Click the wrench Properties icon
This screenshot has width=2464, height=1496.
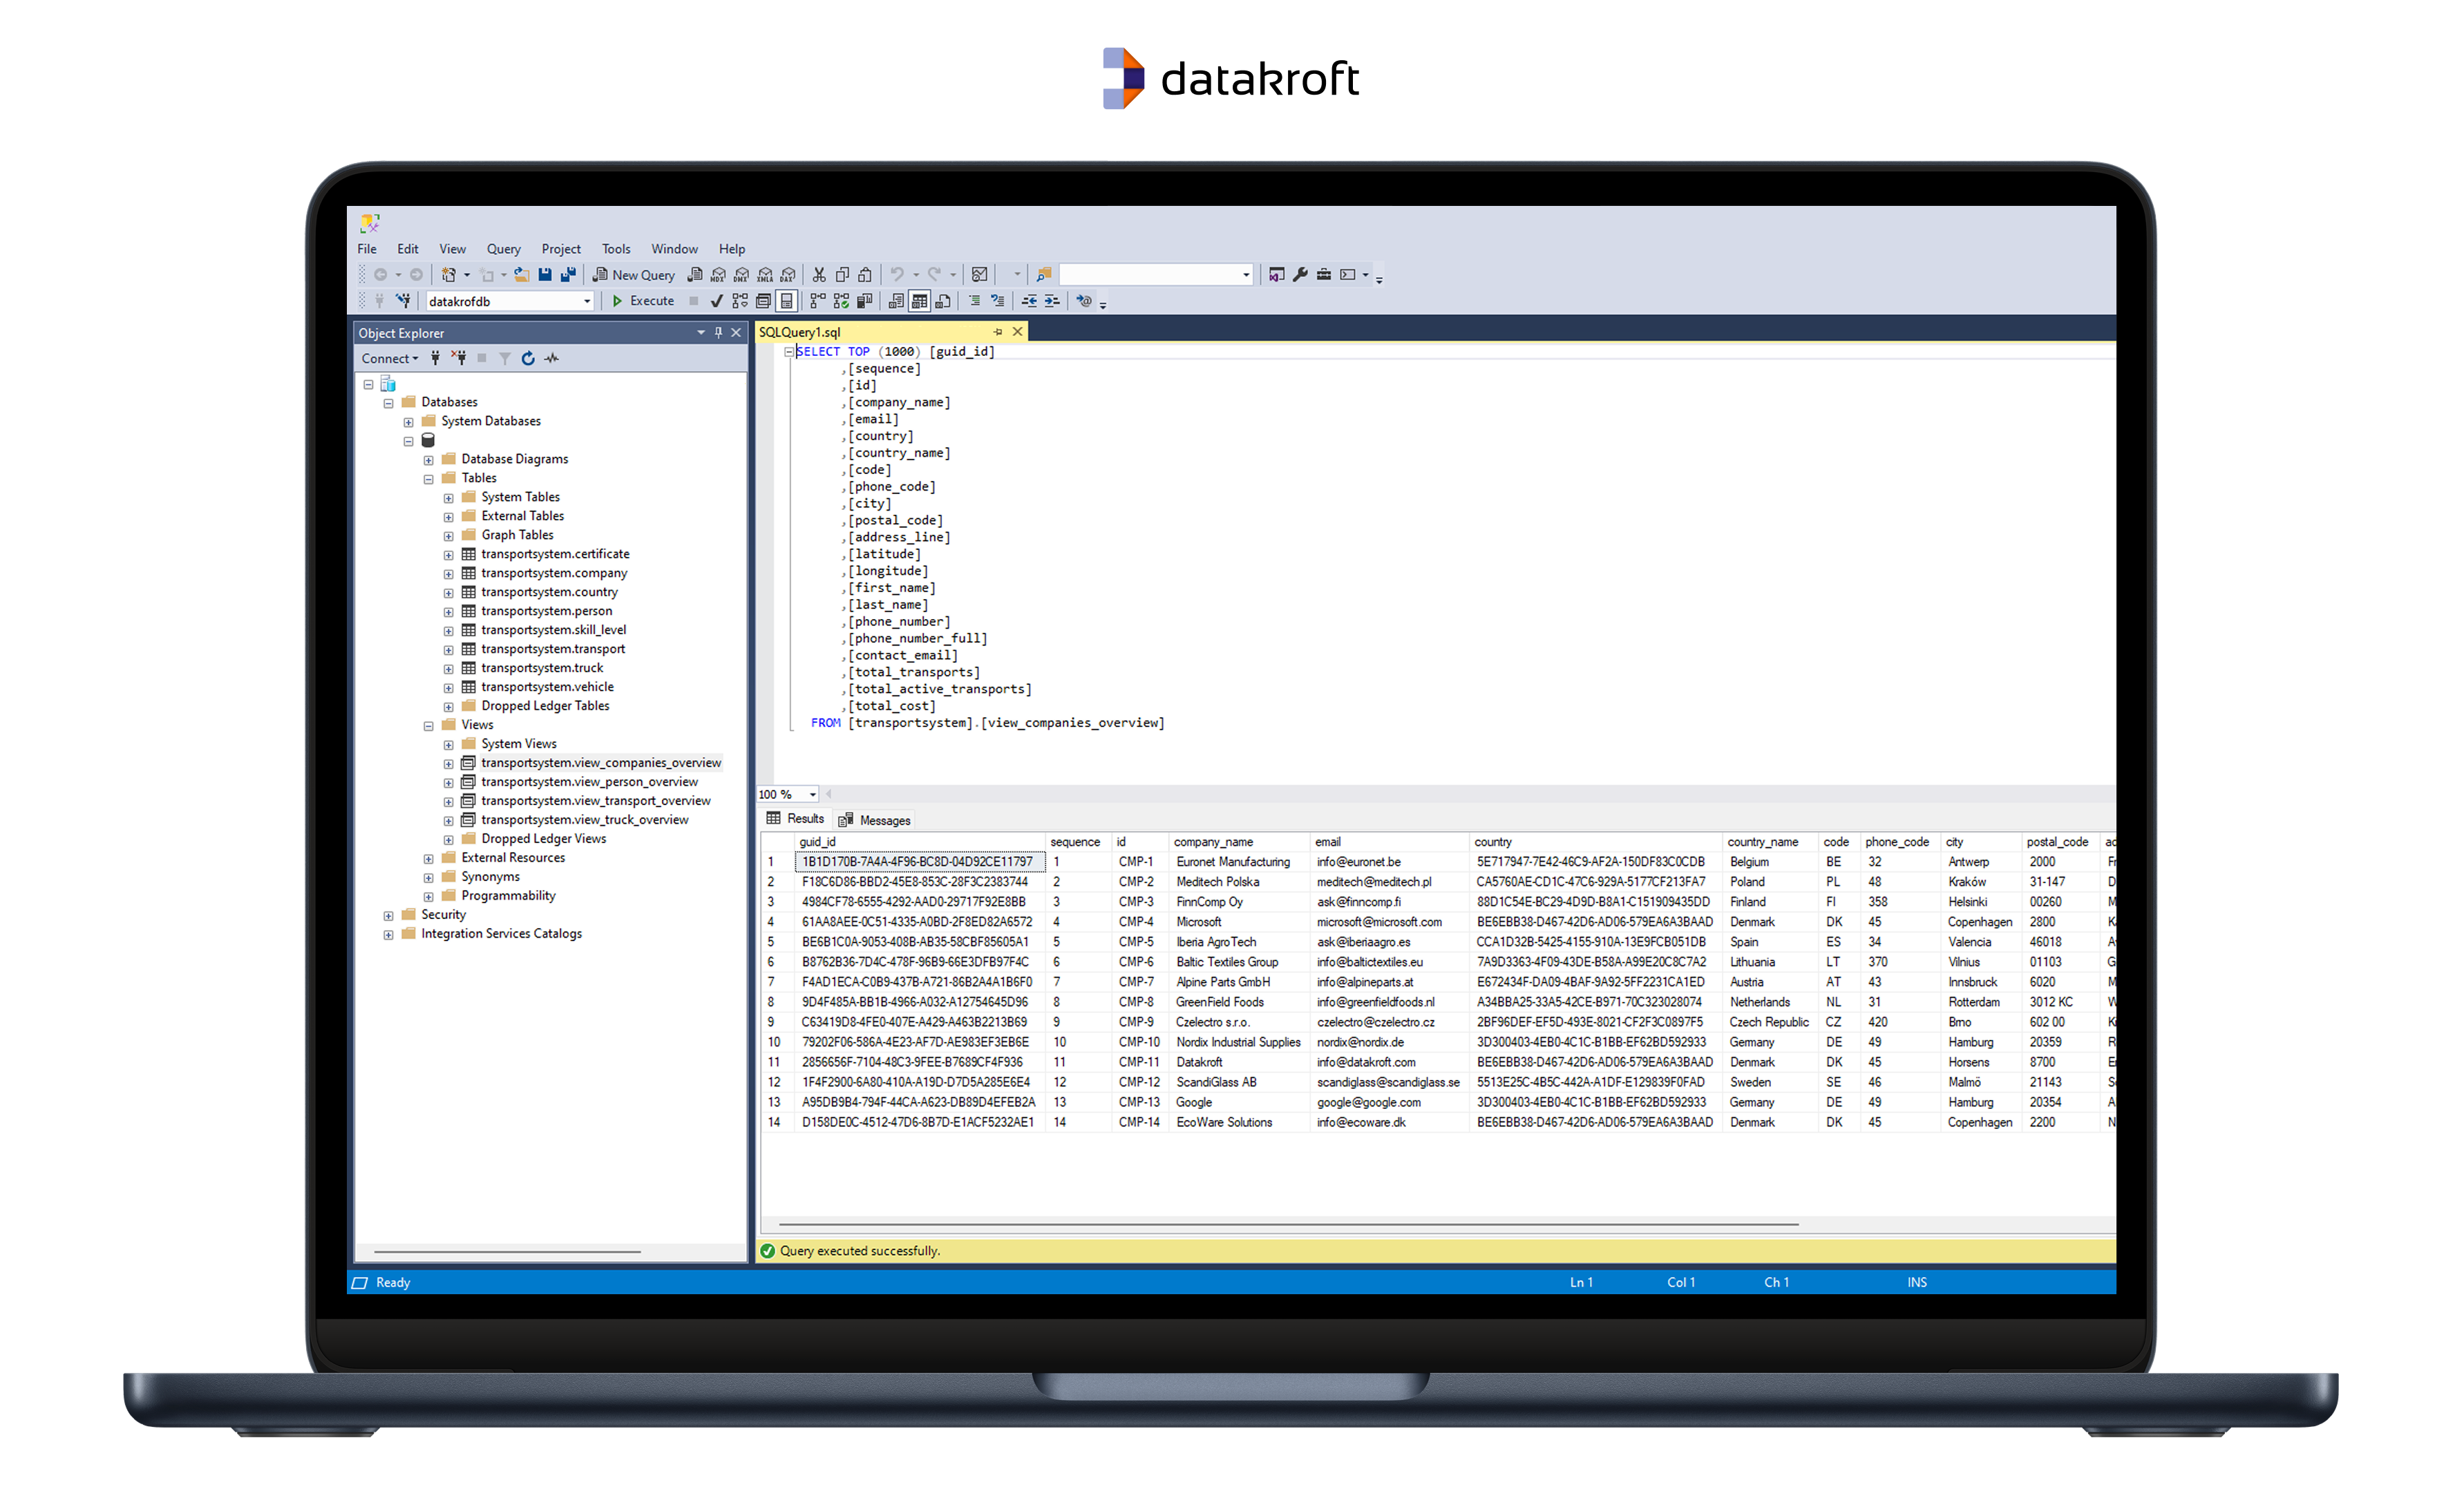click(x=1300, y=274)
